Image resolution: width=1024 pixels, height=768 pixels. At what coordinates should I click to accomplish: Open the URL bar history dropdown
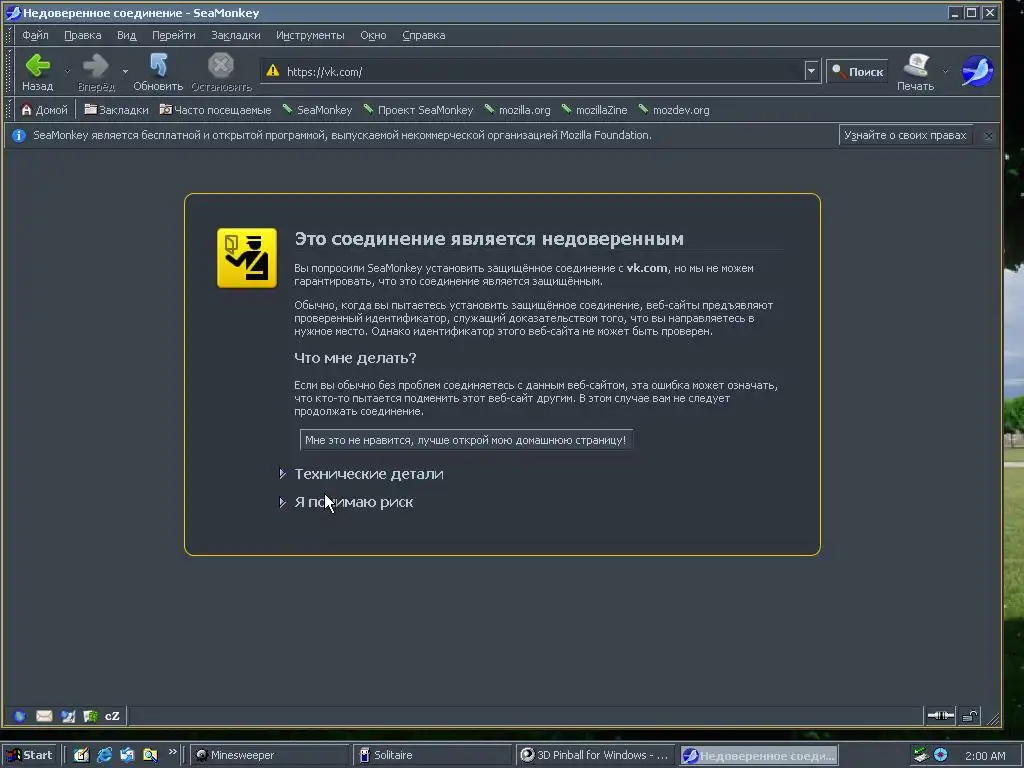point(811,71)
